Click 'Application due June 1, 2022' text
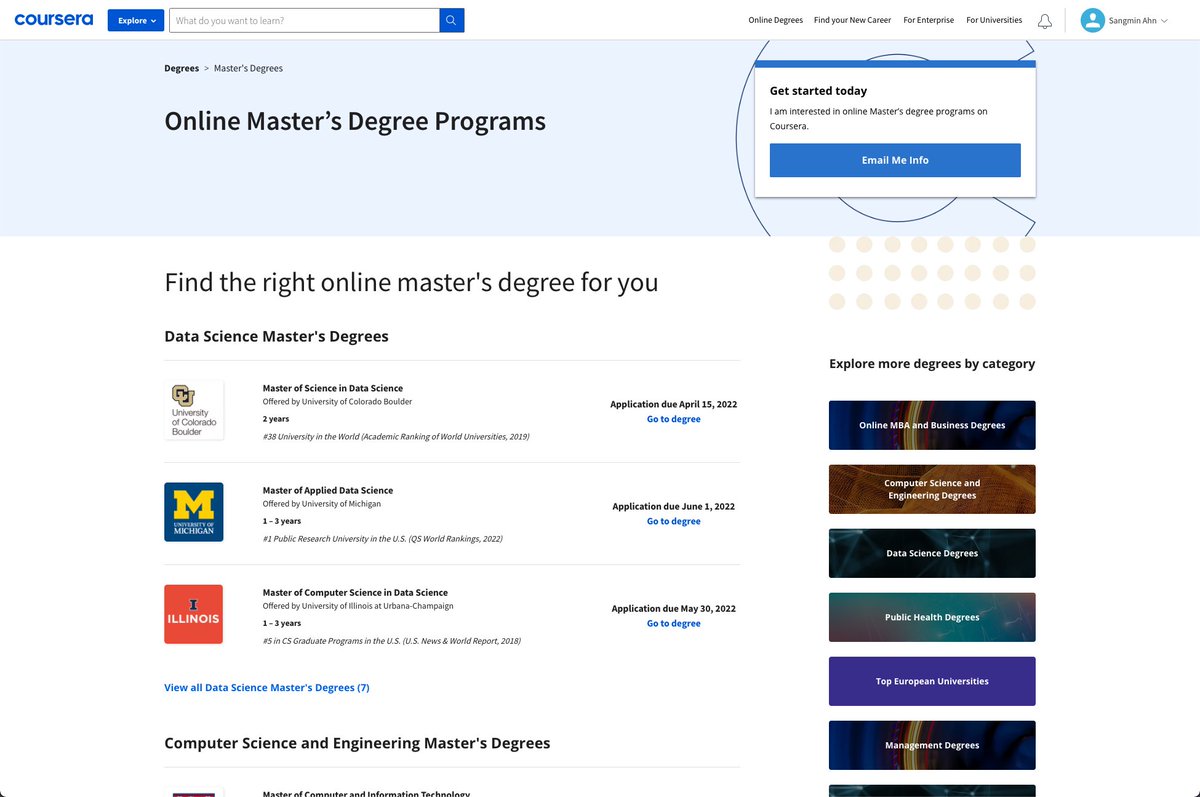This screenshot has height=797, width=1200. pos(673,506)
